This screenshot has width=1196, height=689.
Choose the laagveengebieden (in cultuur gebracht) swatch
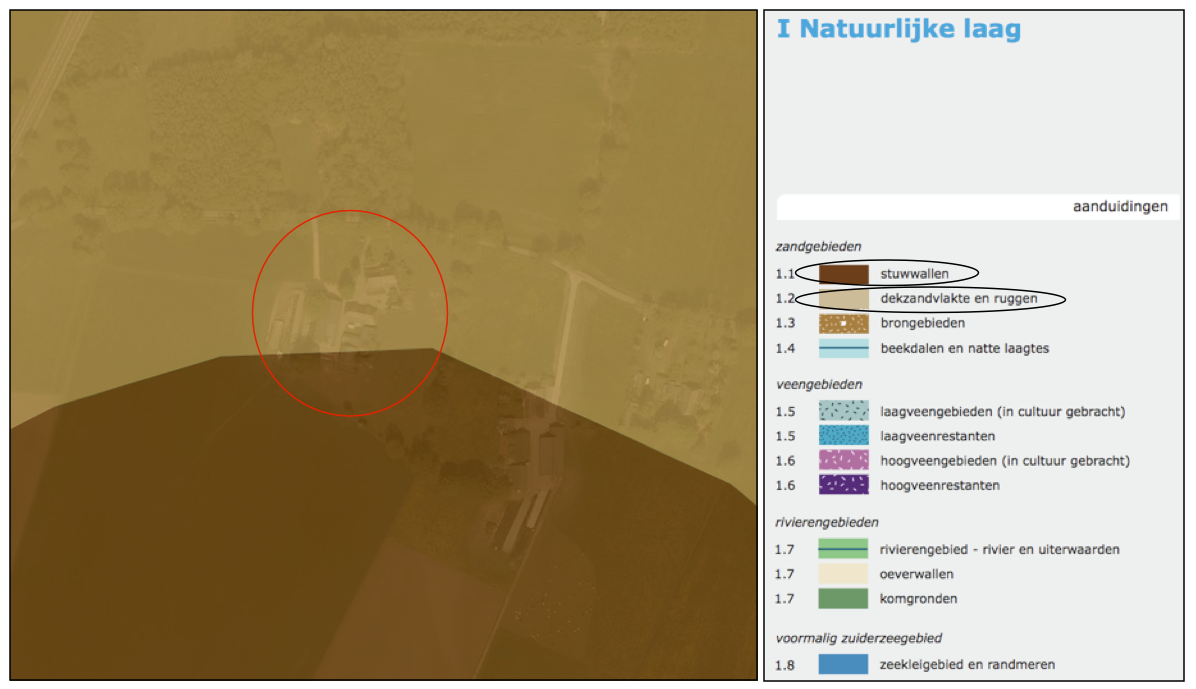click(x=844, y=411)
